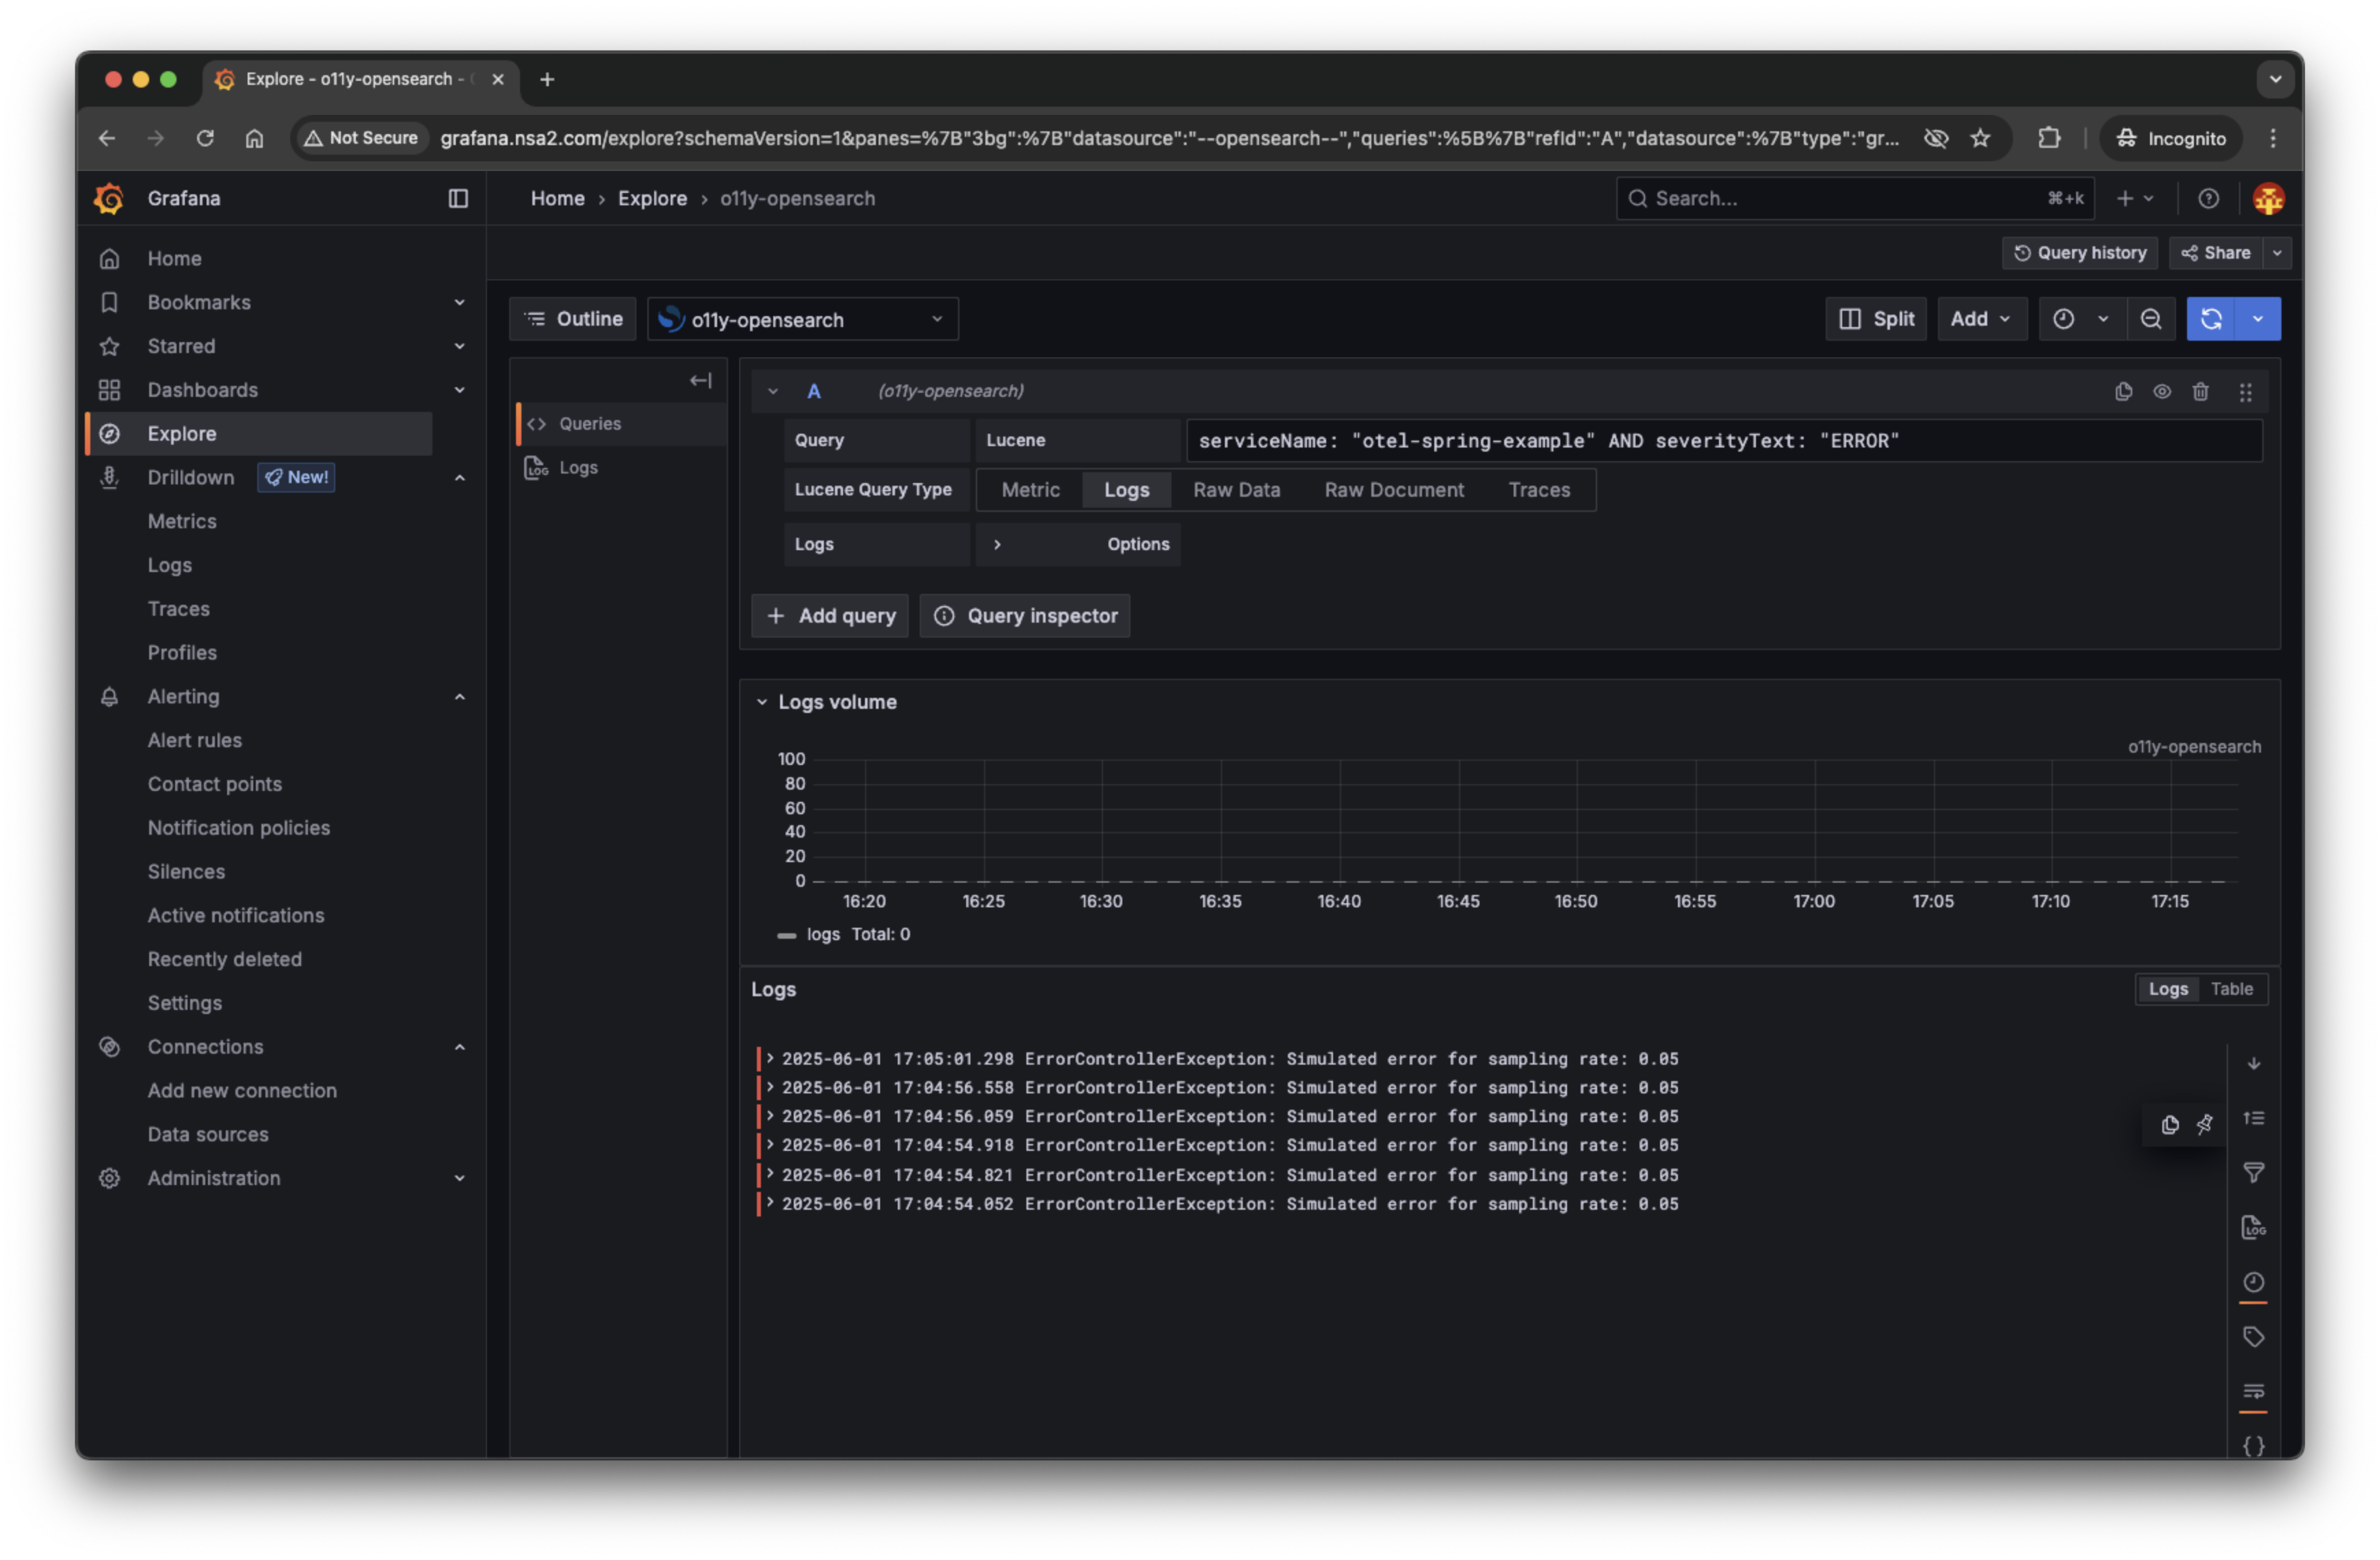
Task: Open the refresh interval dropdown arrow
Action: (2257, 319)
